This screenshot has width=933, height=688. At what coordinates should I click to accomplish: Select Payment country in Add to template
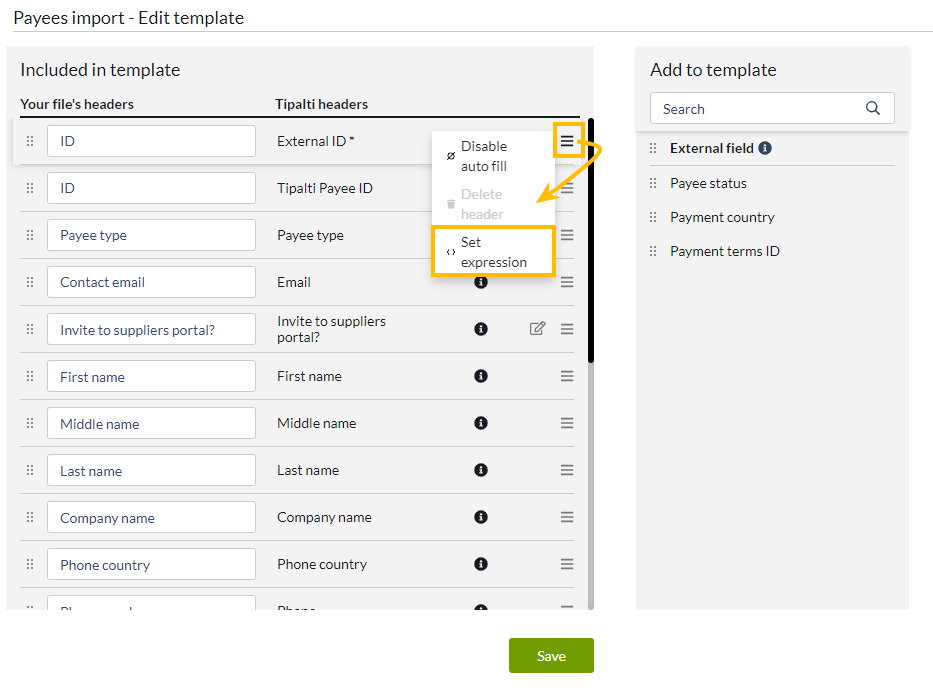(722, 217)
